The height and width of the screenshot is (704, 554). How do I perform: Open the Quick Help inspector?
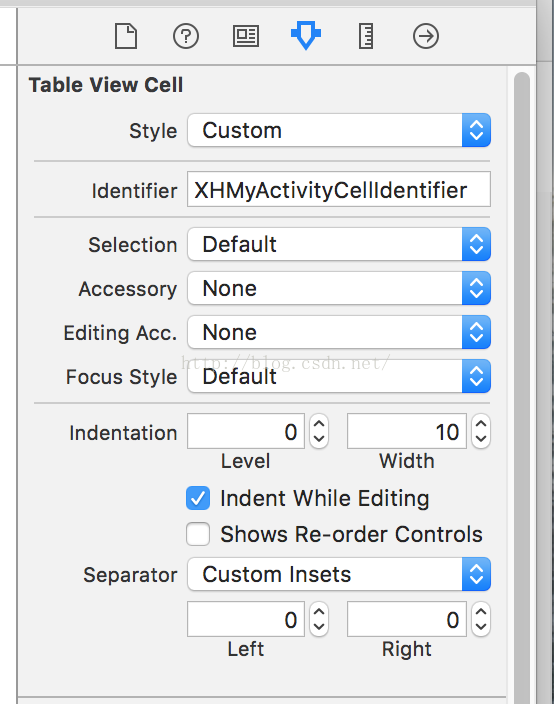coord(186,36)
